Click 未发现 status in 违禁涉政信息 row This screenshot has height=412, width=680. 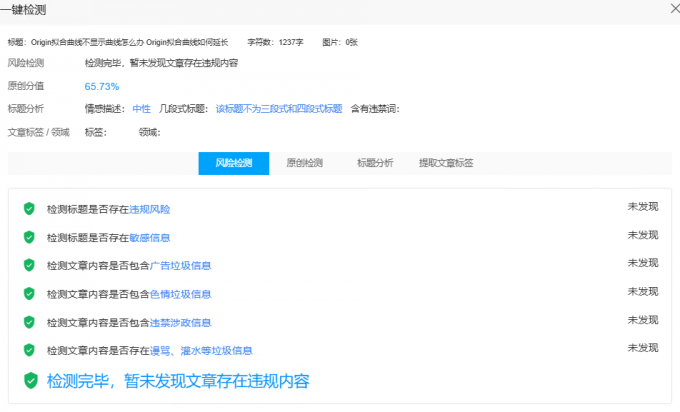[643, 320]
